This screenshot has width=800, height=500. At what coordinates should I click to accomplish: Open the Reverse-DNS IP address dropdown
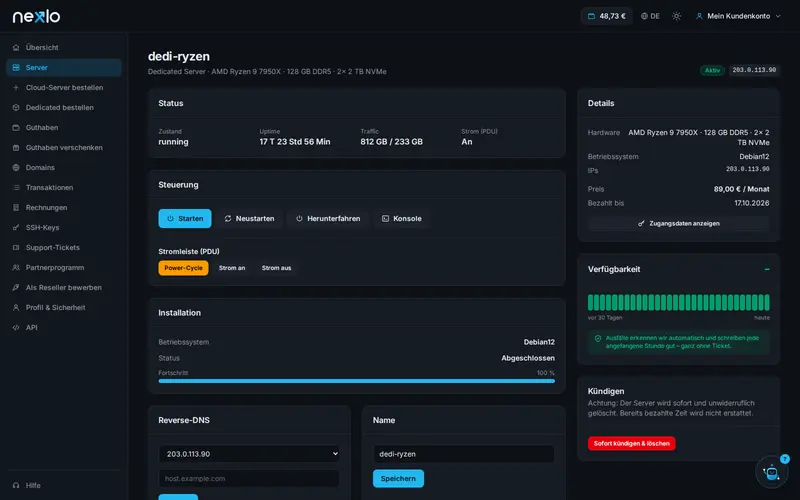(x=249, y=454)
